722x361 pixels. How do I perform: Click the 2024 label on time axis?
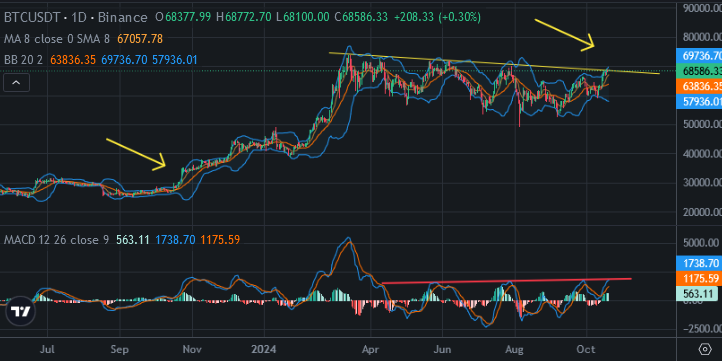coord(264,349)
